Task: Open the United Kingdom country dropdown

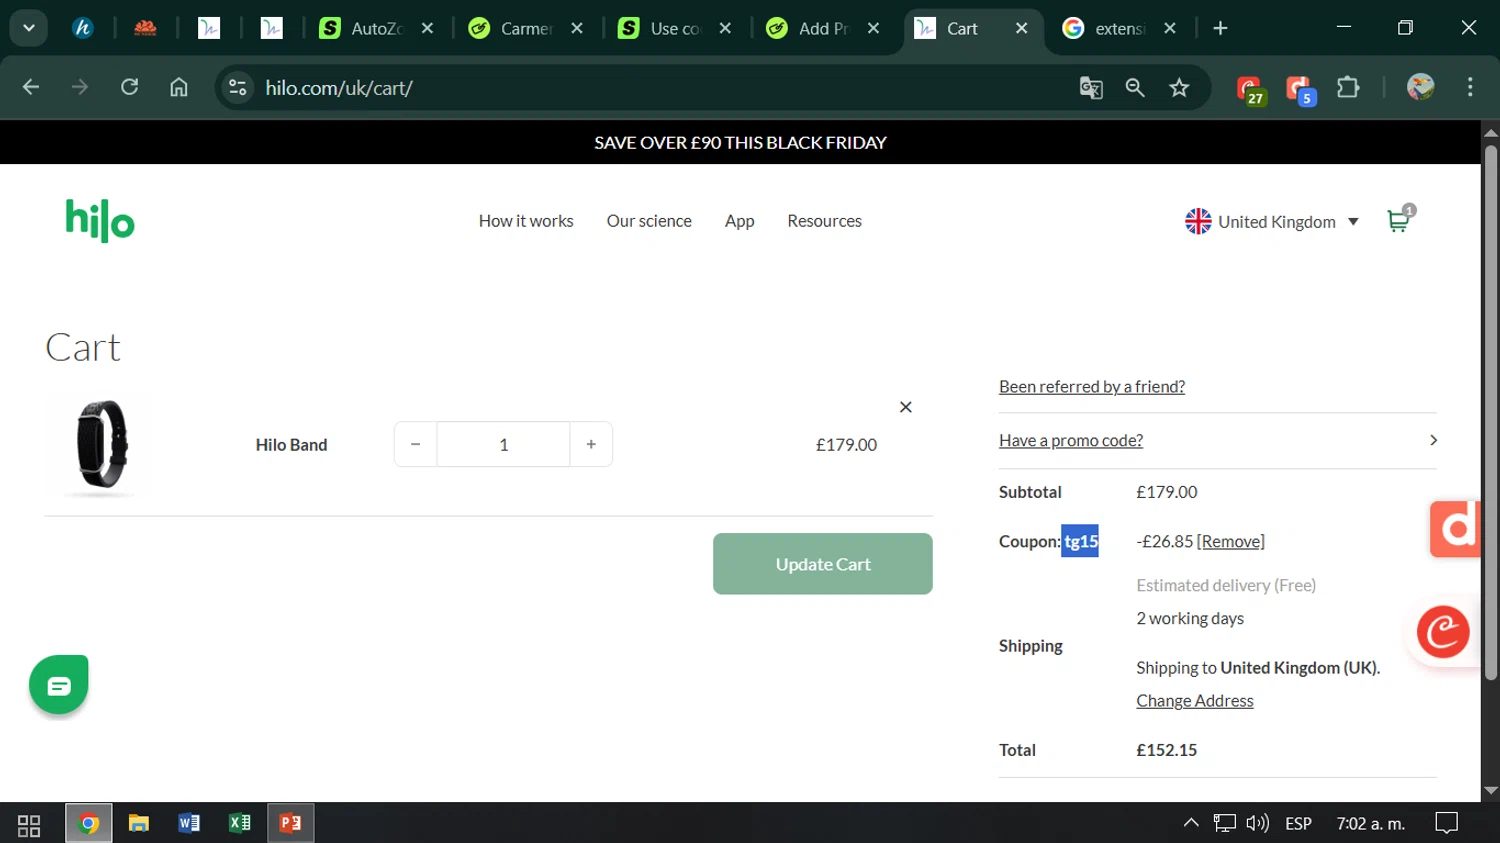Action: click(1272, 221)
